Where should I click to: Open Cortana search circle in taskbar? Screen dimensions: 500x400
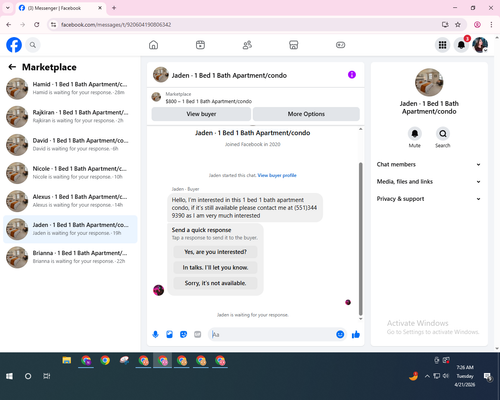click(28, 376)
